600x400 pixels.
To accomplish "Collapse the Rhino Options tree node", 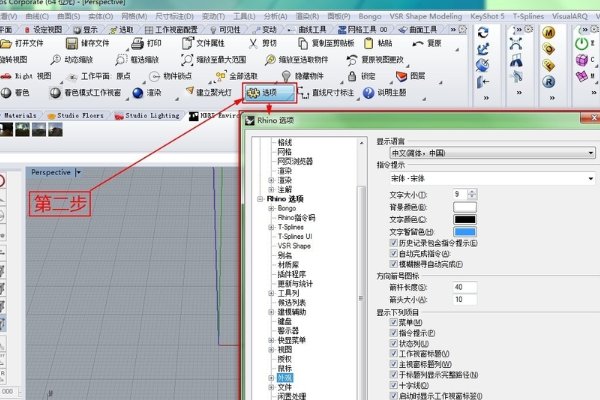I will point(260,199).
